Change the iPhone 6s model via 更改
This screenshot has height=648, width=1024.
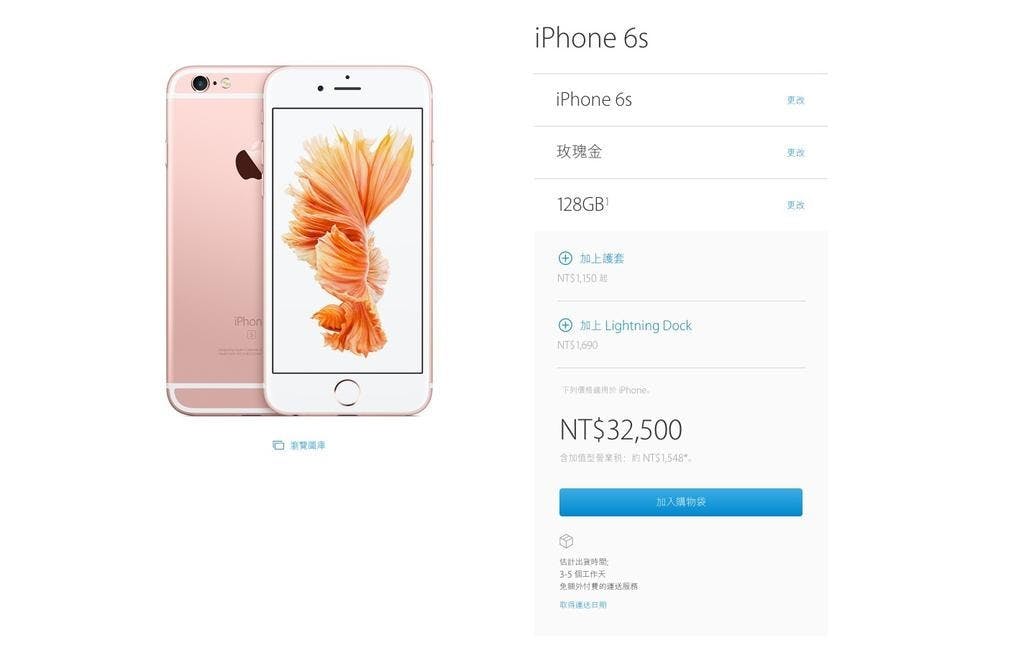(795, 100)
